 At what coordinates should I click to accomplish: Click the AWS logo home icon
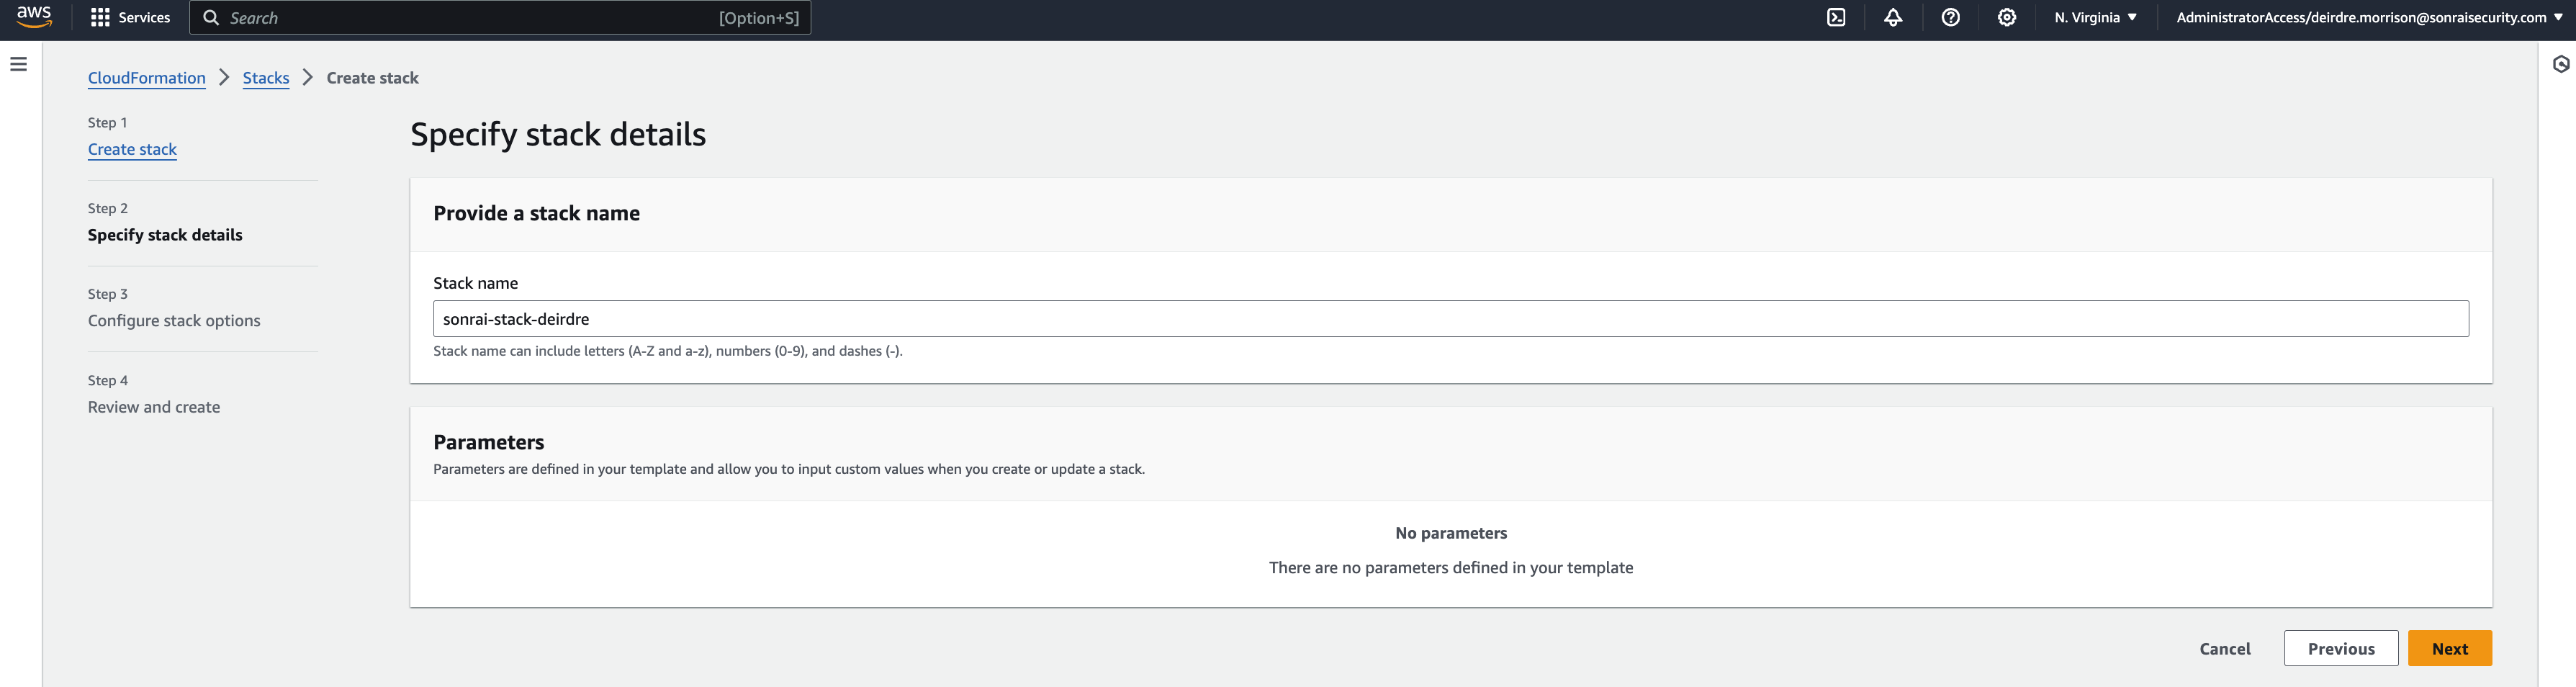34,17
